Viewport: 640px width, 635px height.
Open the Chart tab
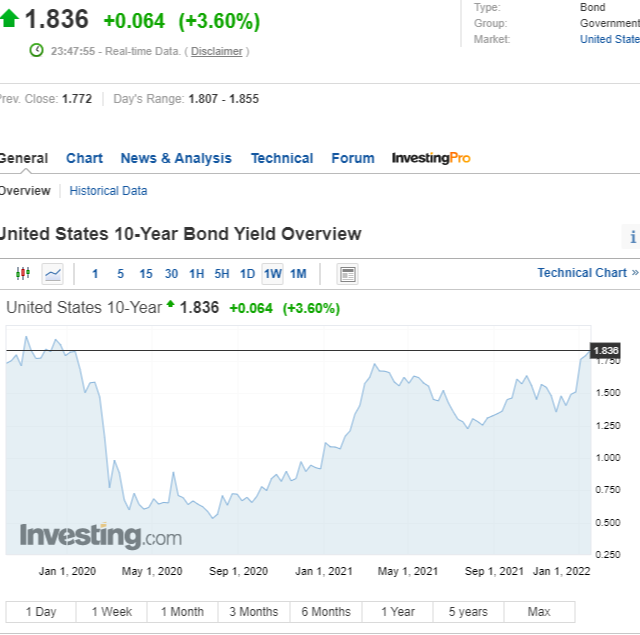pyautogui.click(x=84, y=158)
